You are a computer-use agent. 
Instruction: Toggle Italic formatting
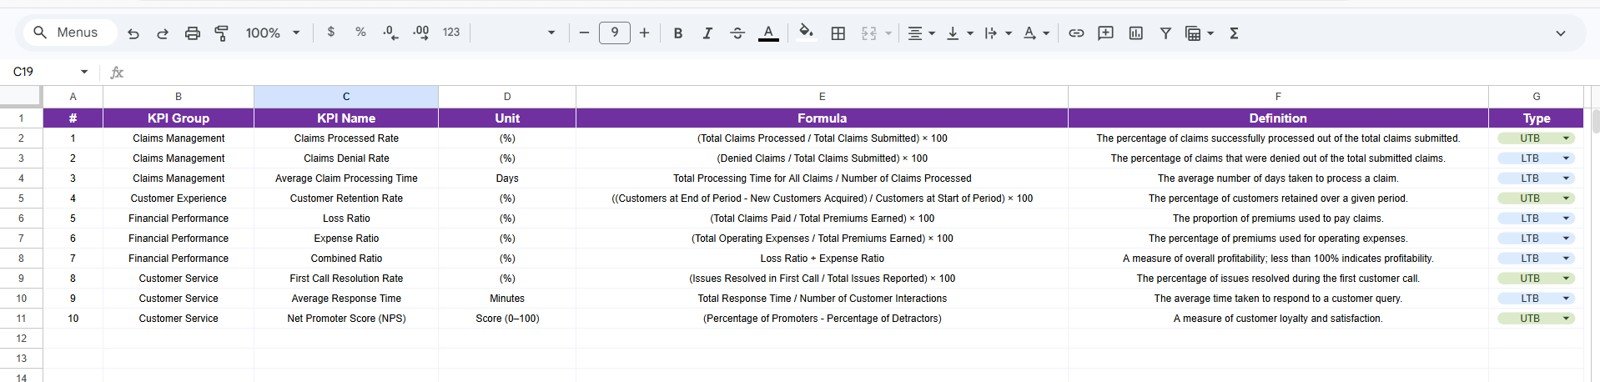[x=707, y=33]
